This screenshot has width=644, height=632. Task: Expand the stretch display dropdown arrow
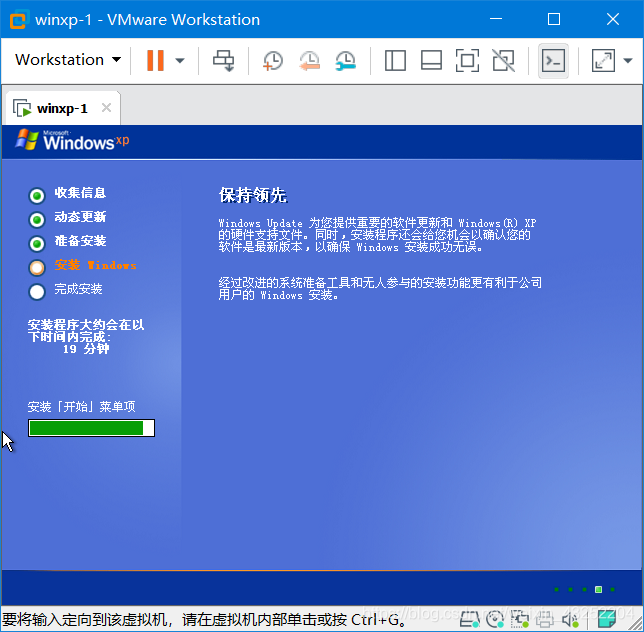point(628,60)
